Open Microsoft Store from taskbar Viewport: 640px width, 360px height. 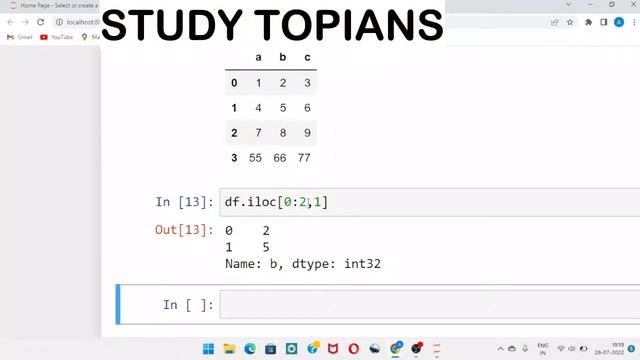(271, 349)
